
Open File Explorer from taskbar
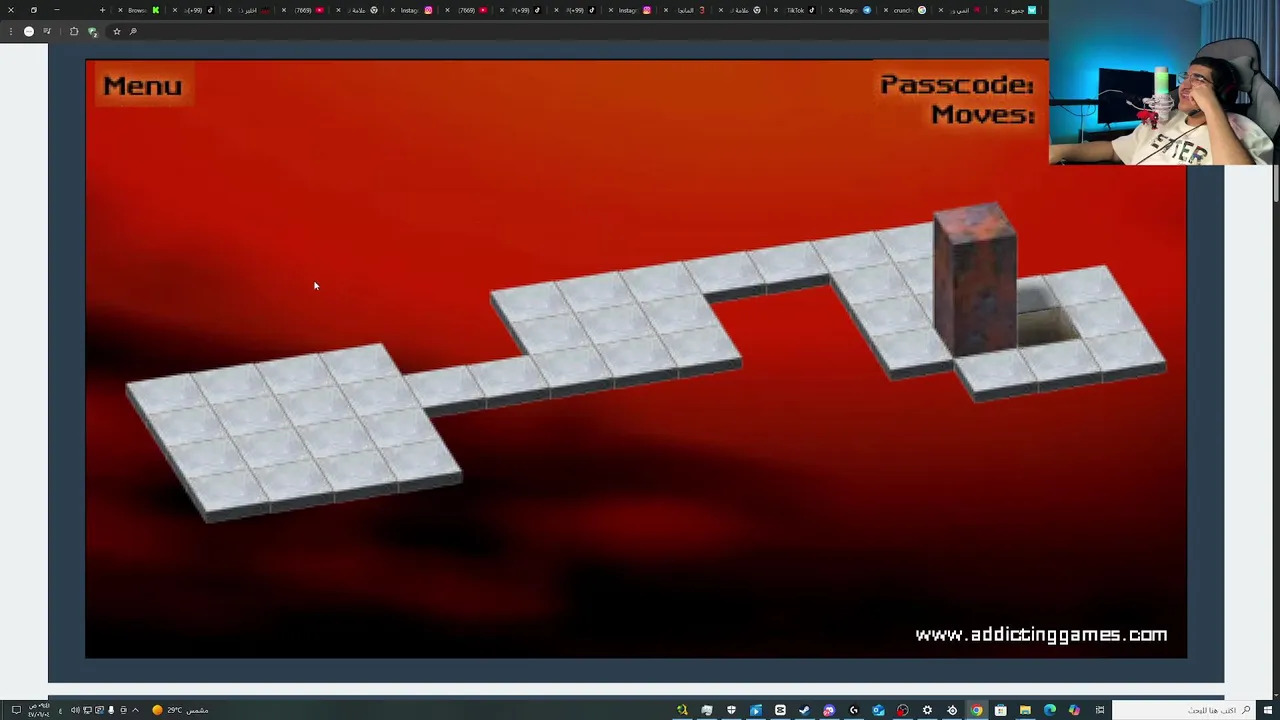(1025, 710)
